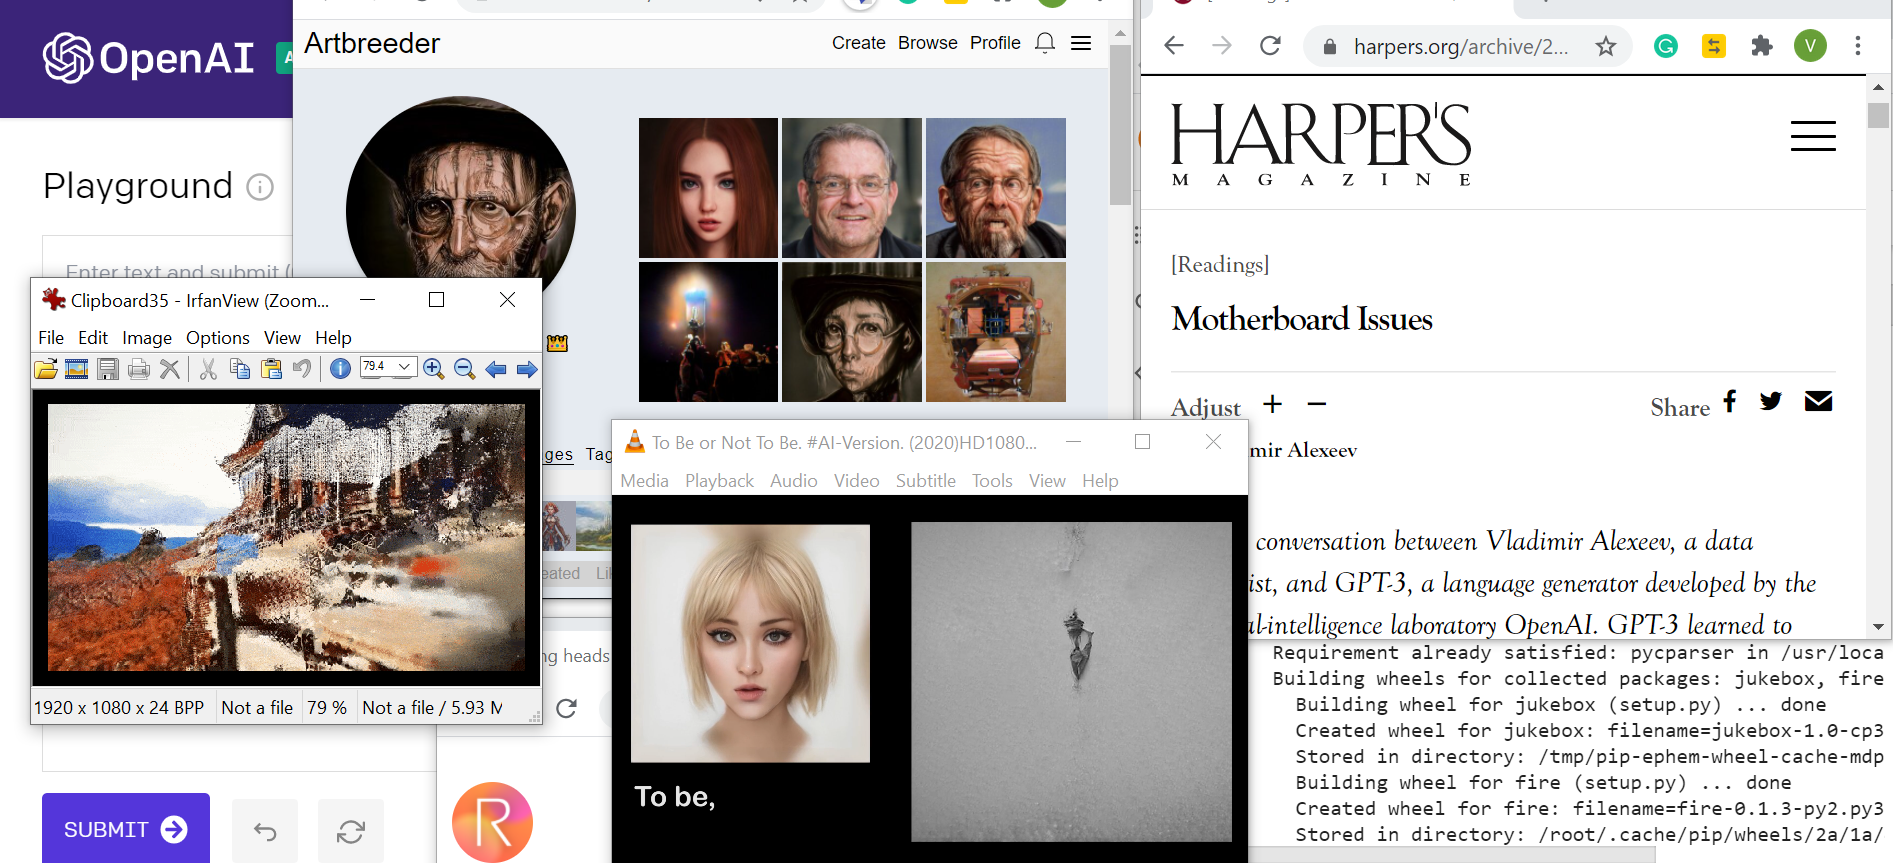Click the [Readings] category link
The image size is (1893, 863).
1220,264
